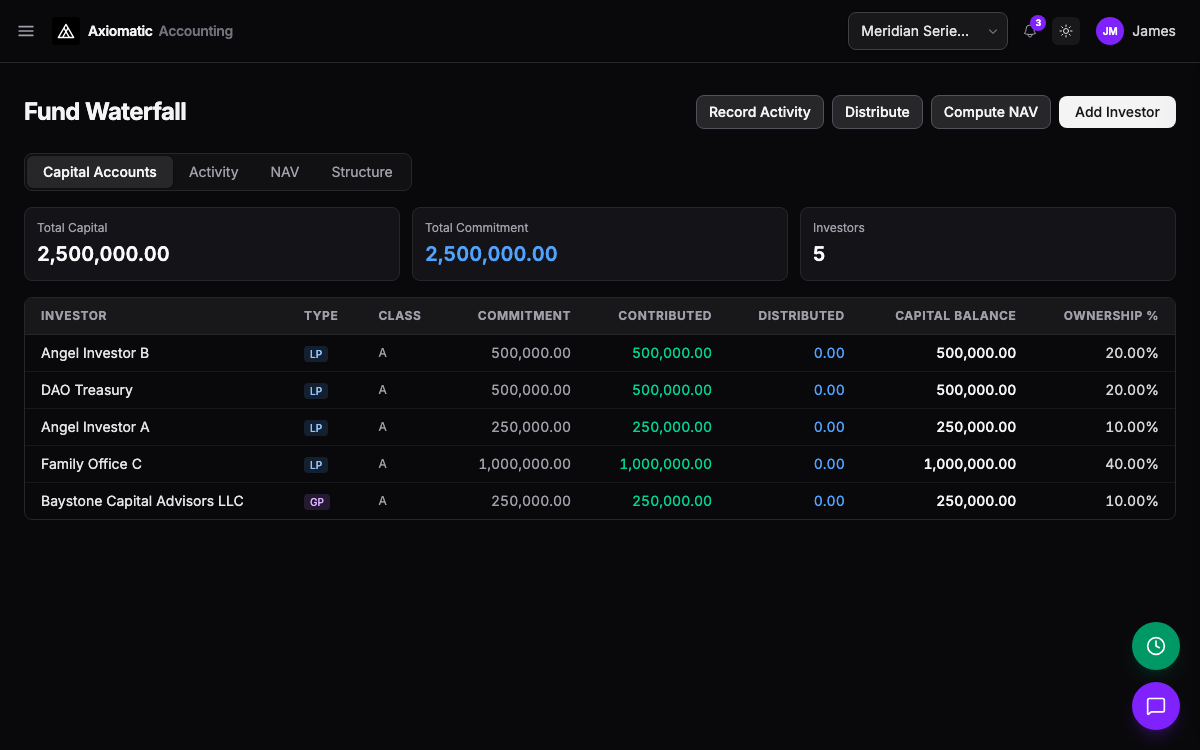Sort by the Commitment column header

[524, 316]
